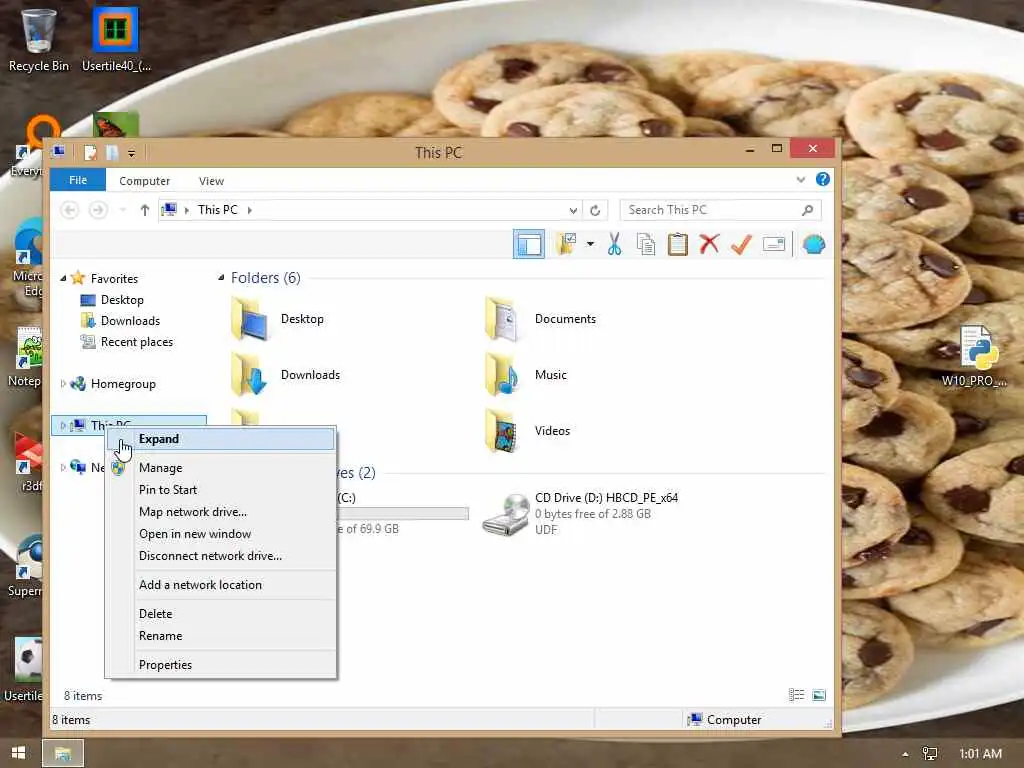Click the Rename toolbar icon
The height and width of the screenshot is (768, 1024).
[x=774, y=244]
